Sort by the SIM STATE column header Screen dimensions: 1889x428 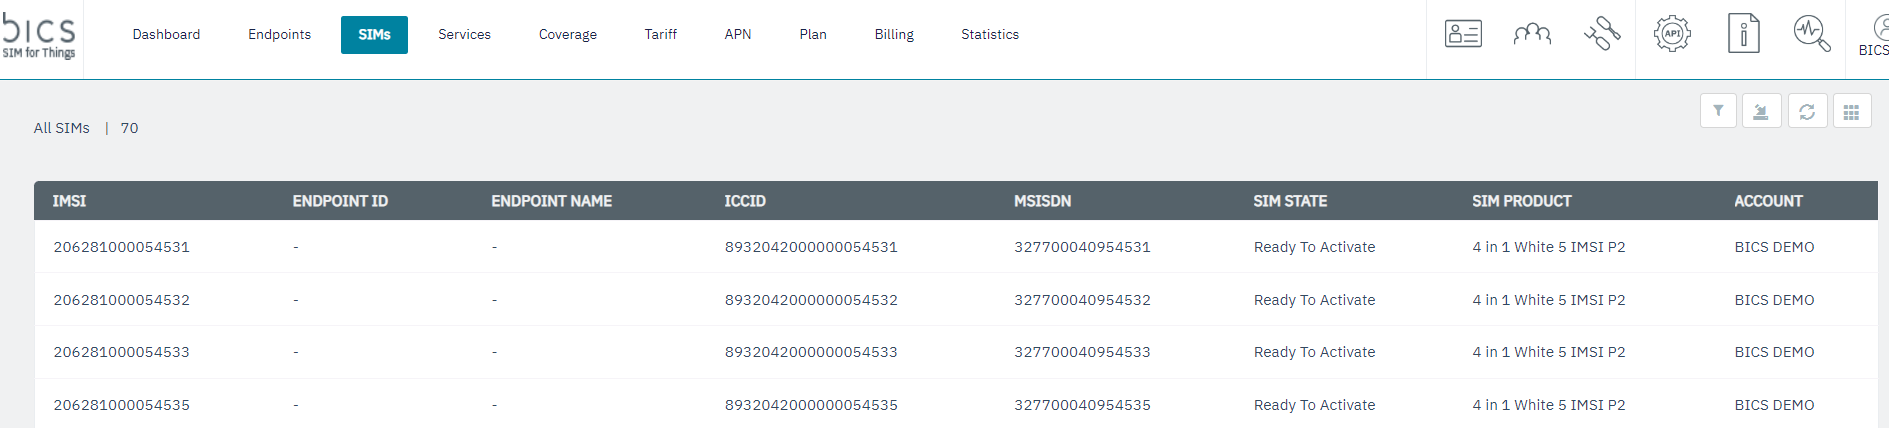pyautogui.click(x=1290, y=201)
